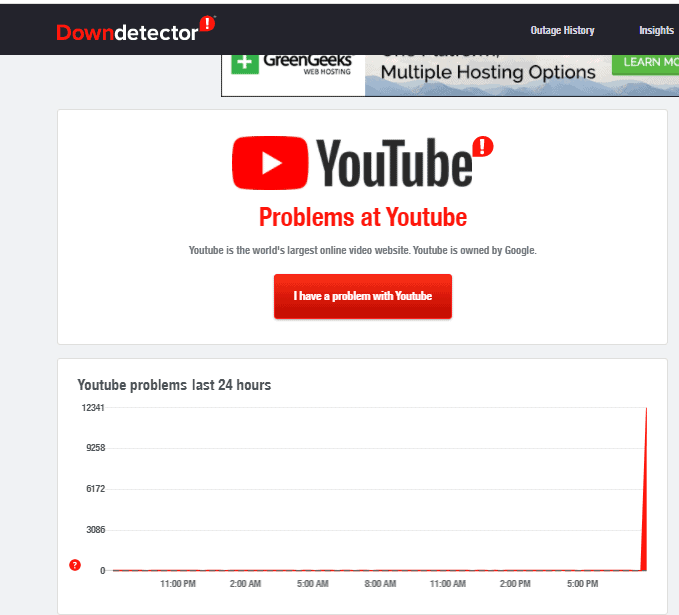Click the 'Problems at Youtube' heading

[363, 217]
